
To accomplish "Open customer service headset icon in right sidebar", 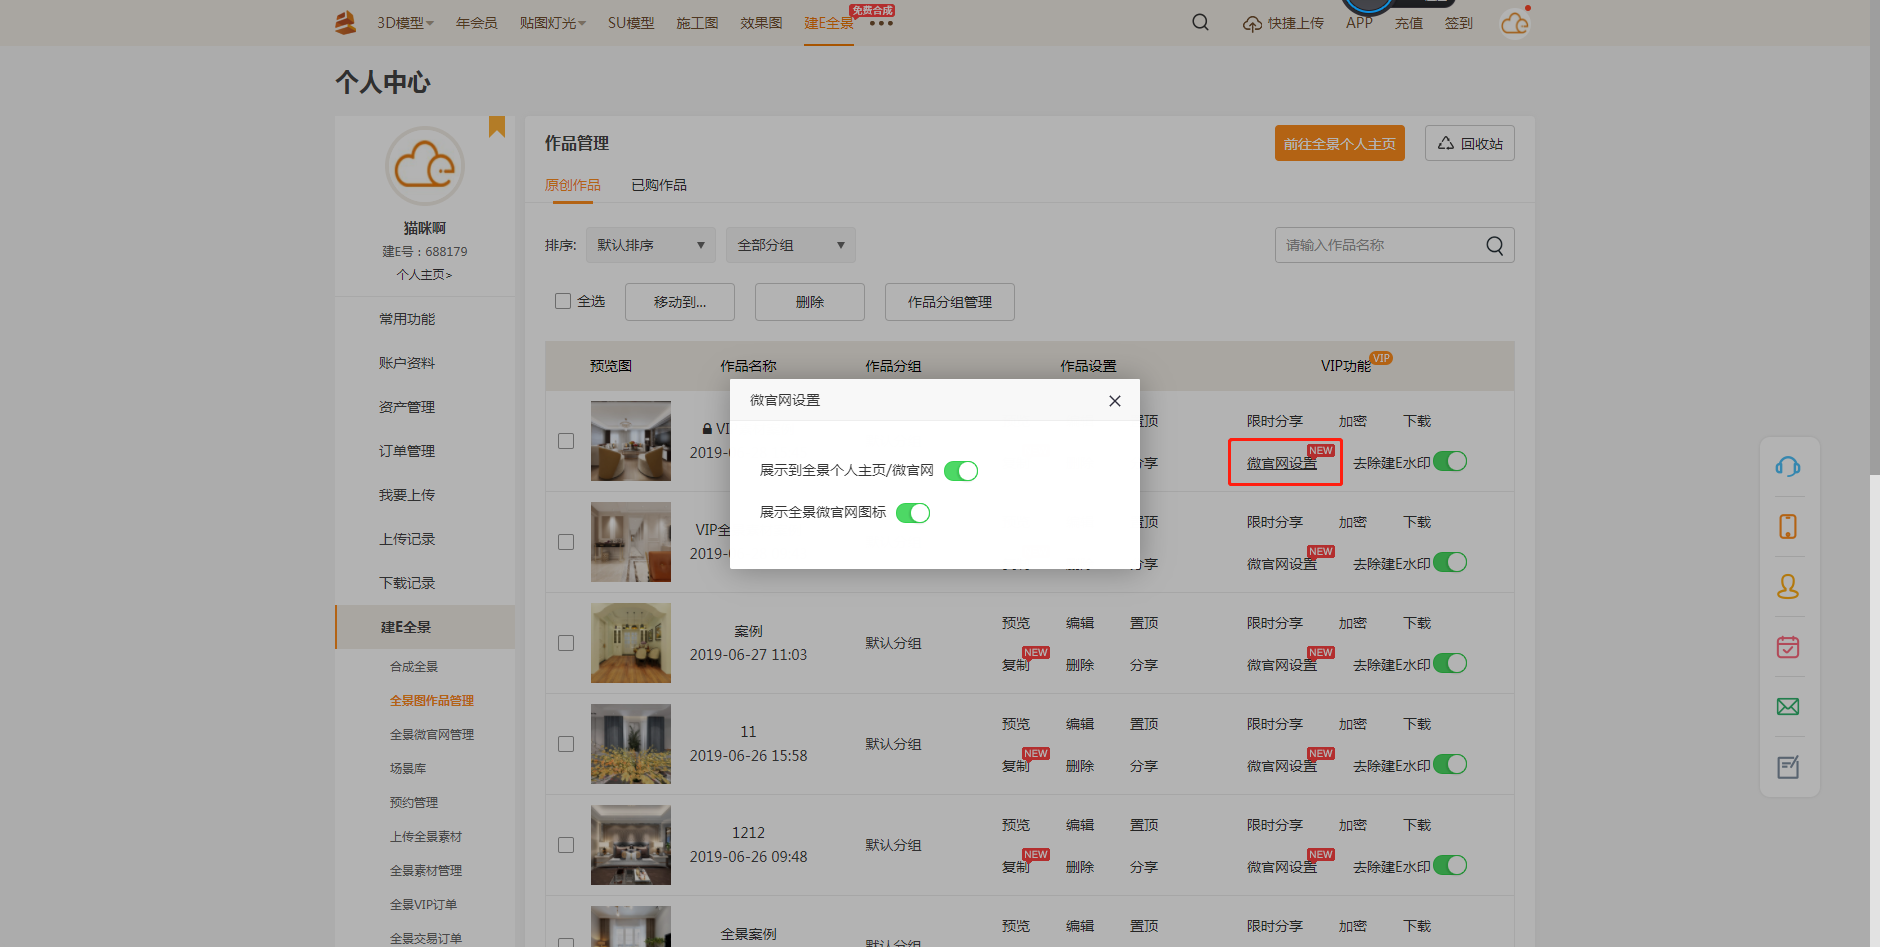I will click(1788, 467).
